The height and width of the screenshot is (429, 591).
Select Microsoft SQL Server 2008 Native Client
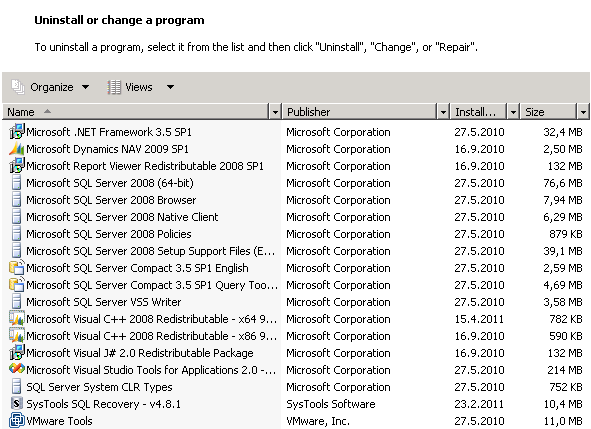pyautogui.click(x=122, y=217)
